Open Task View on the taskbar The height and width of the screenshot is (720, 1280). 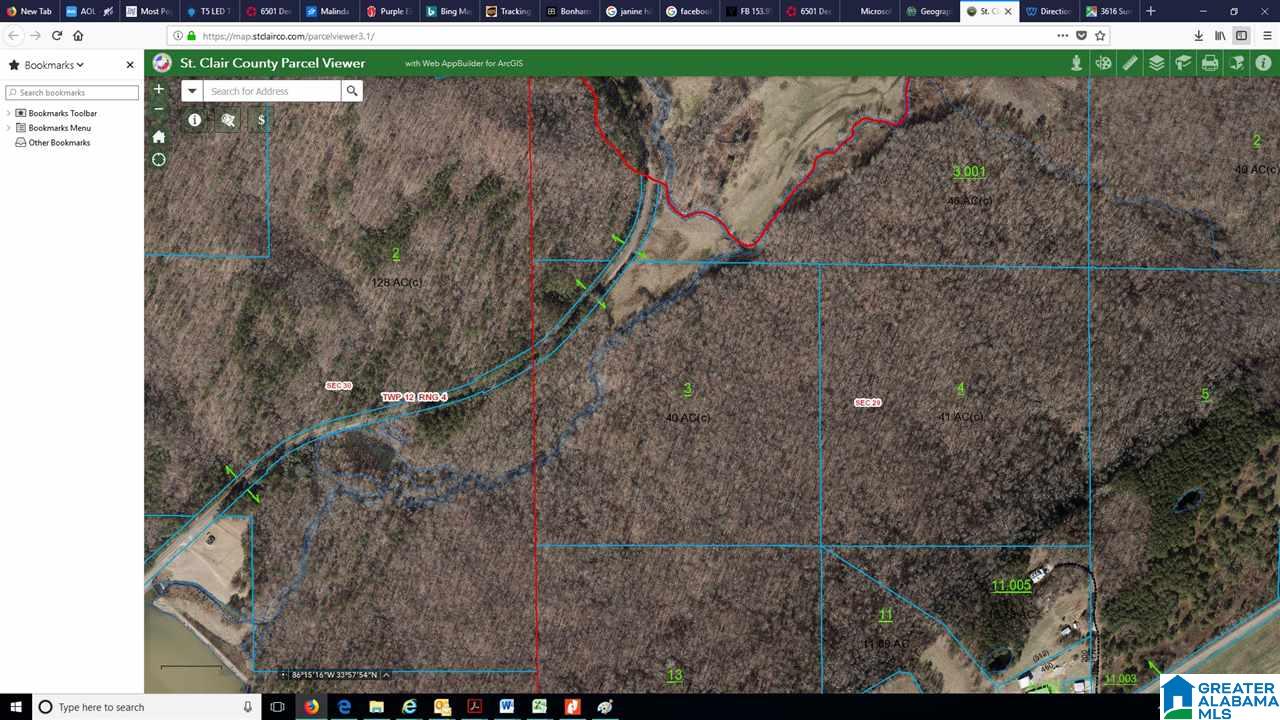[278, 707]
